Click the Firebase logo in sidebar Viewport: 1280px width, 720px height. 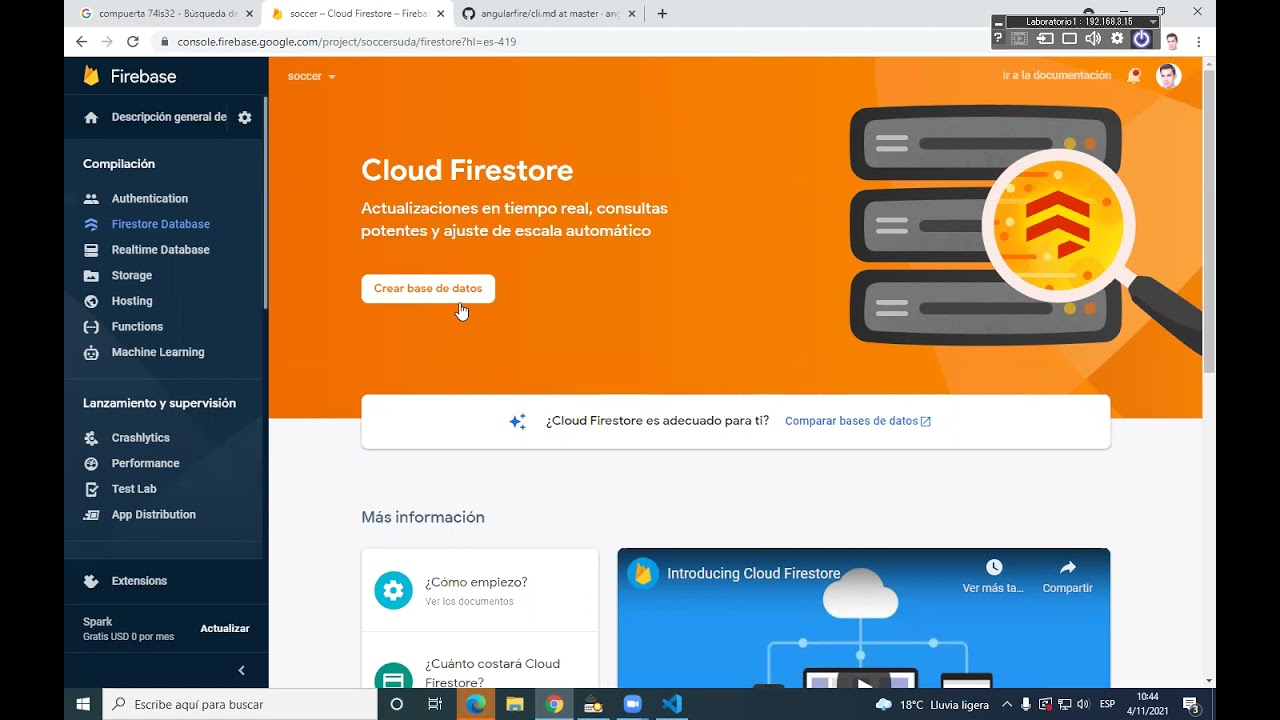coord(129,76)
